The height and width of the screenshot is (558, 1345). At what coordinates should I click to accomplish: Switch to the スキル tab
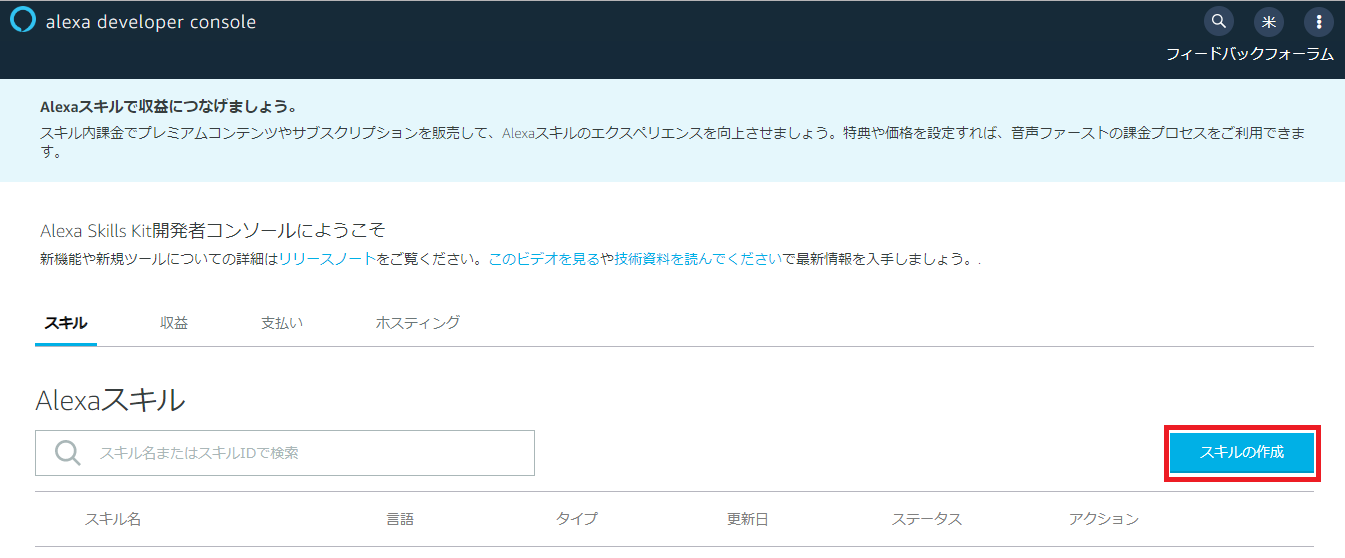66,323
